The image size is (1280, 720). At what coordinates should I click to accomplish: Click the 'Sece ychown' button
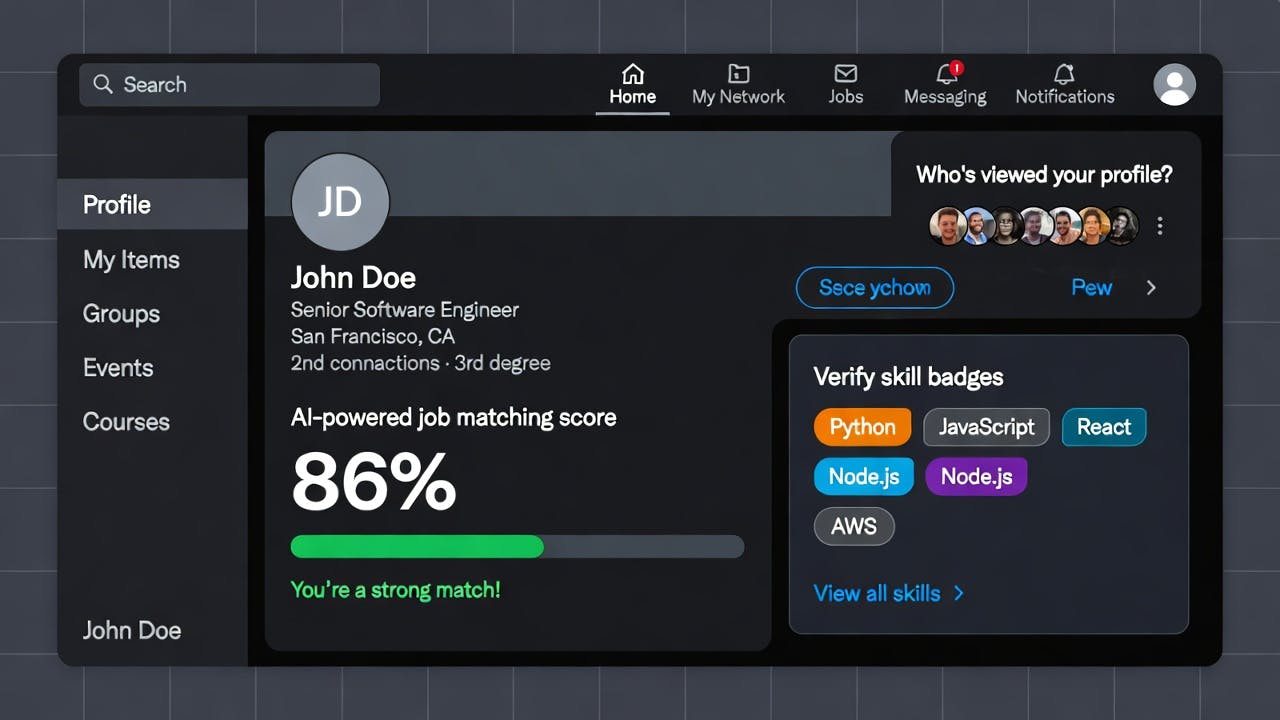point(874,287)
